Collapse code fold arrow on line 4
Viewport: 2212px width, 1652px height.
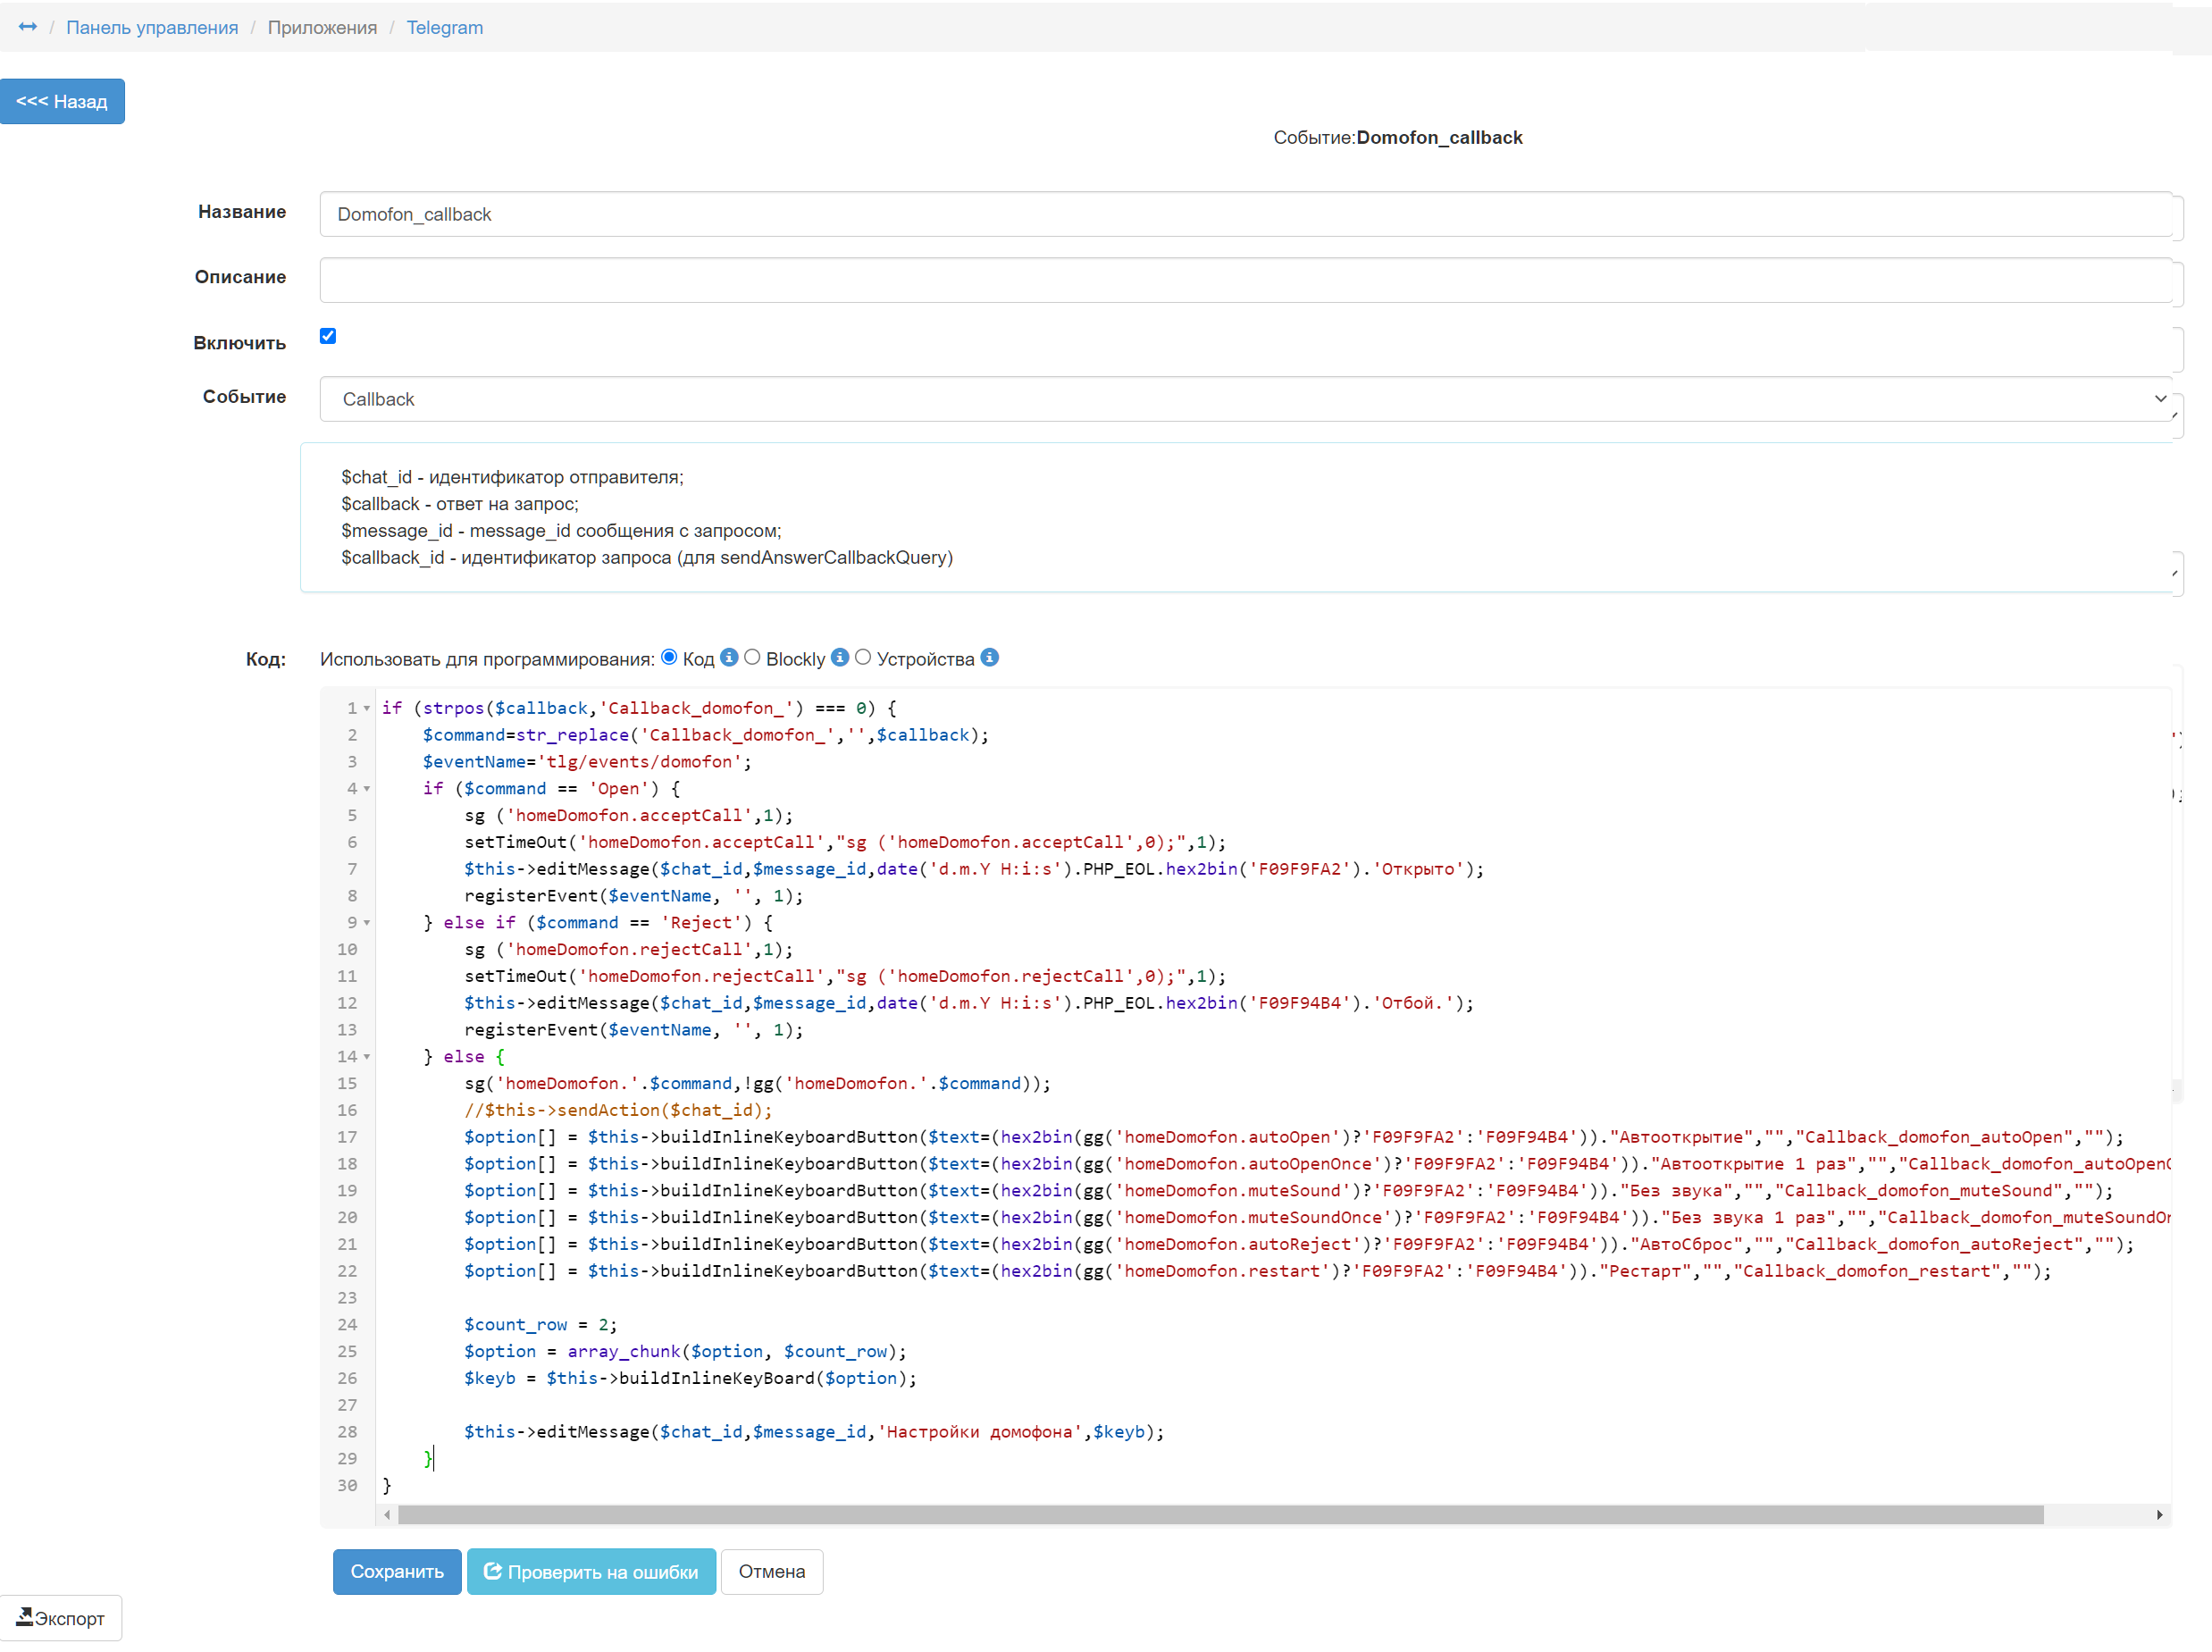[367, 789]
